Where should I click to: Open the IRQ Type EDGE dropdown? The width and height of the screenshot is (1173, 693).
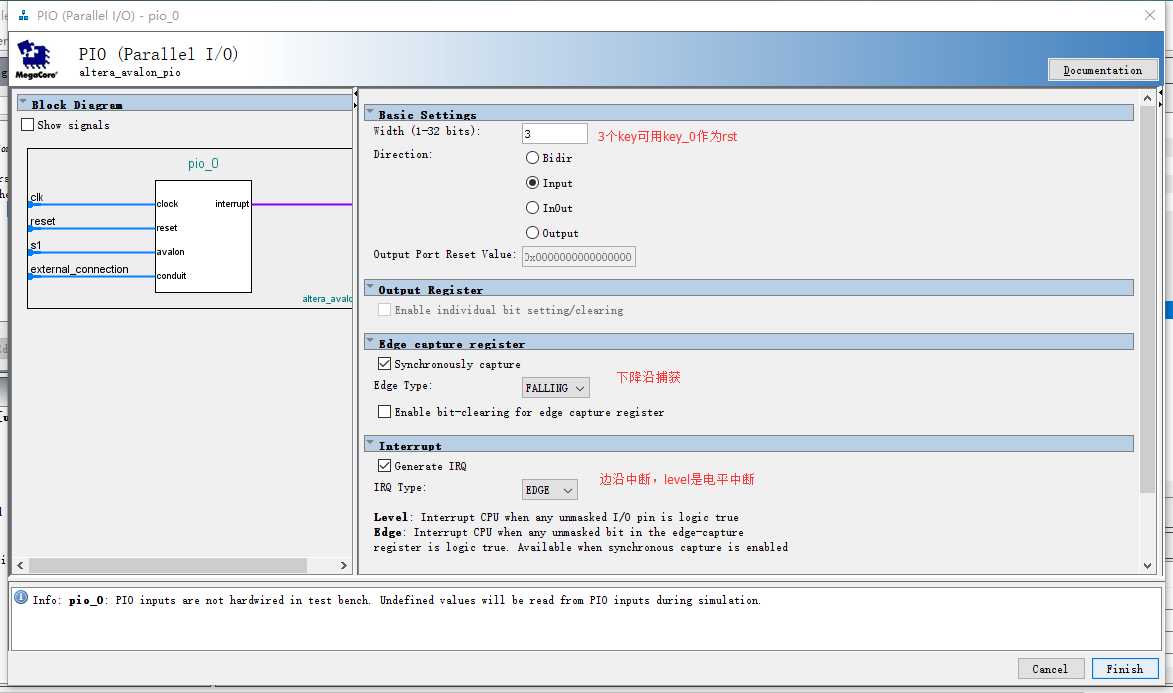(550, 489)
